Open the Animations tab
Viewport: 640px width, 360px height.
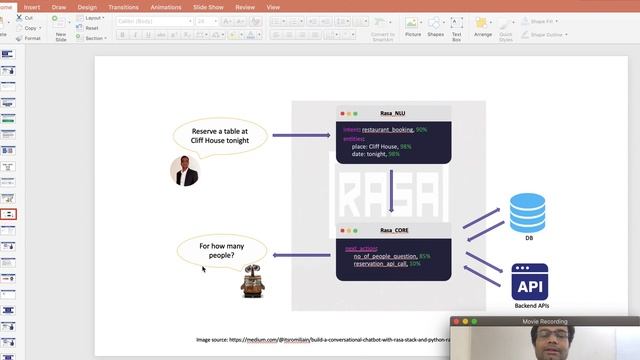click(166, 7)
